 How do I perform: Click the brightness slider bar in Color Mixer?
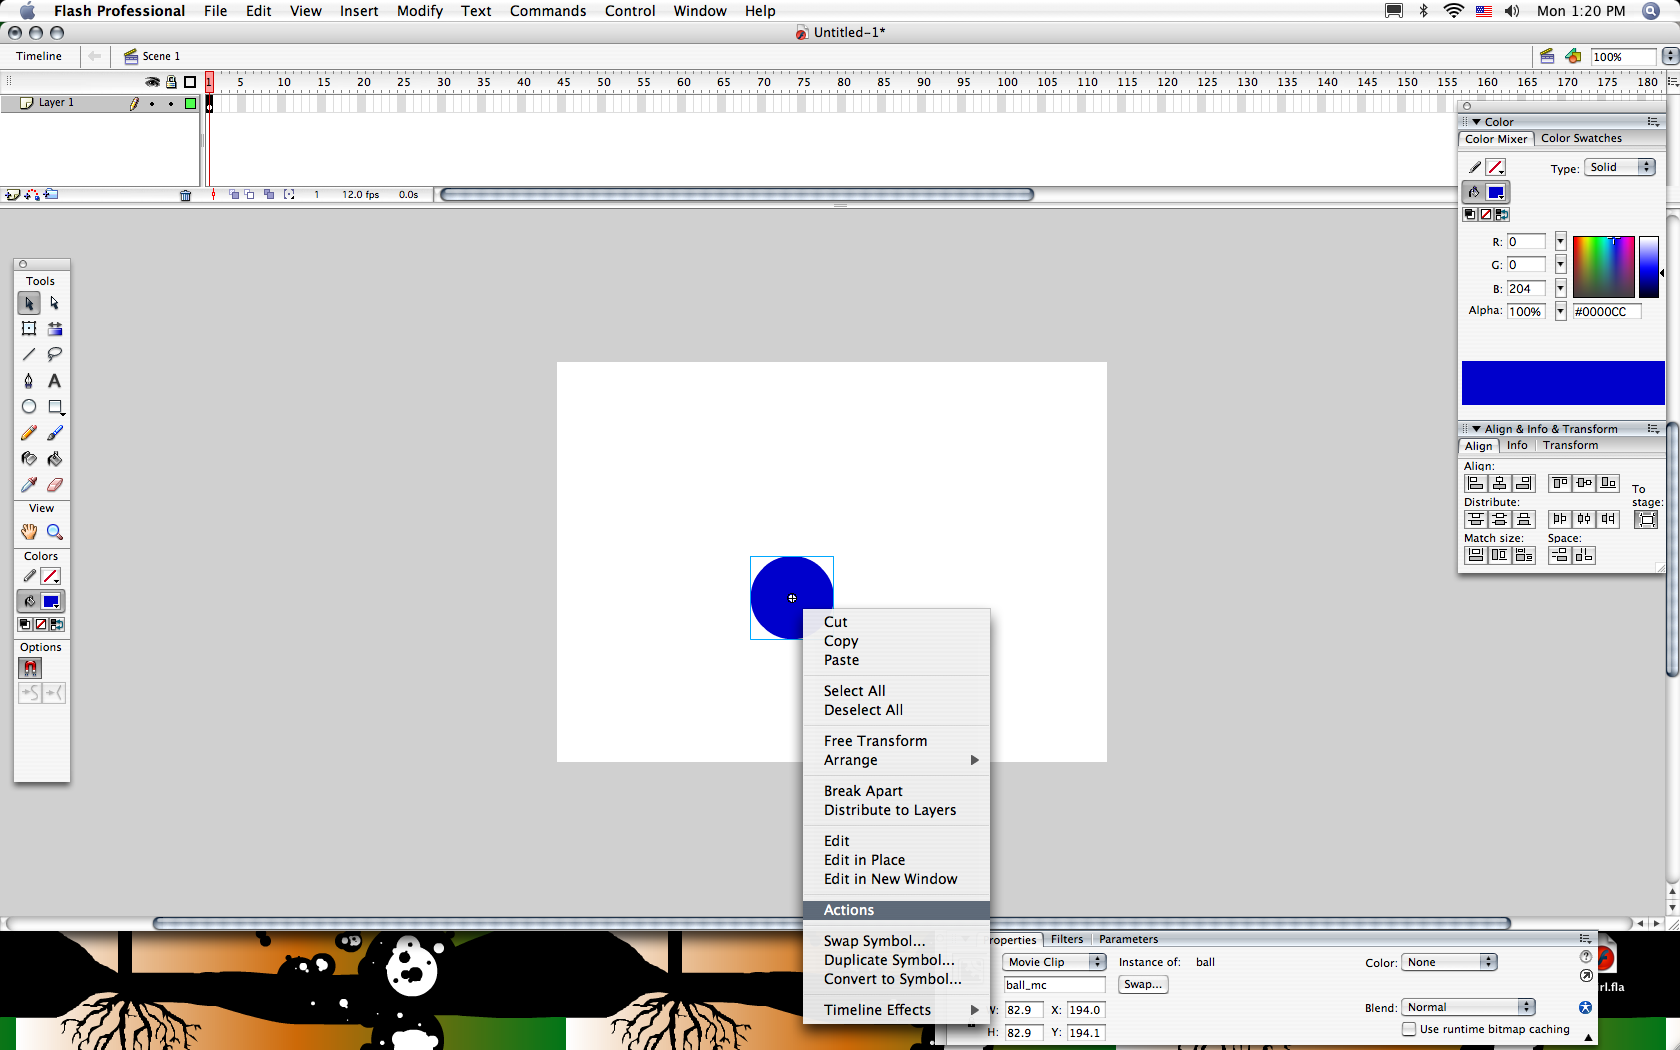1648,267
